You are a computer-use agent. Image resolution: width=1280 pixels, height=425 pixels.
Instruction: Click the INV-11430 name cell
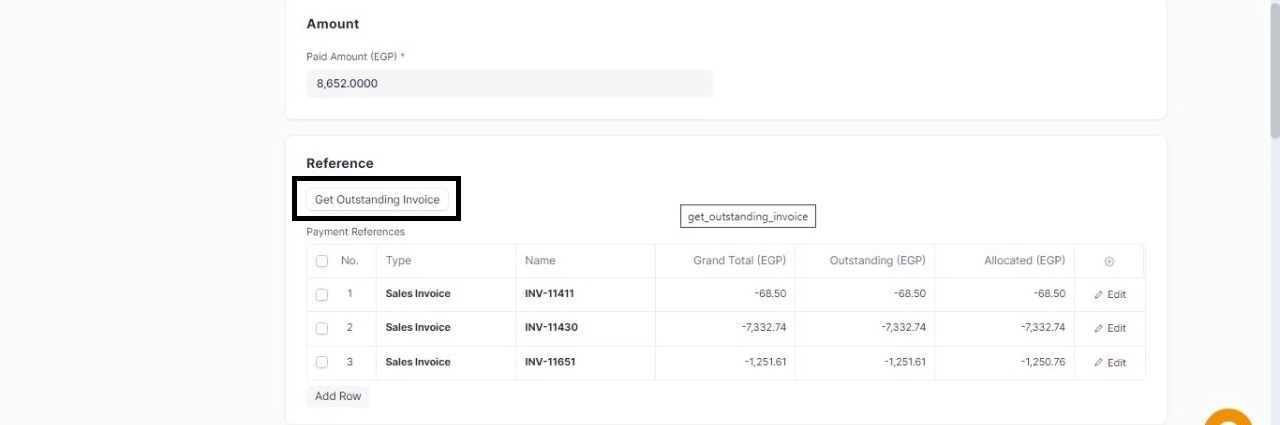(585, 328)
